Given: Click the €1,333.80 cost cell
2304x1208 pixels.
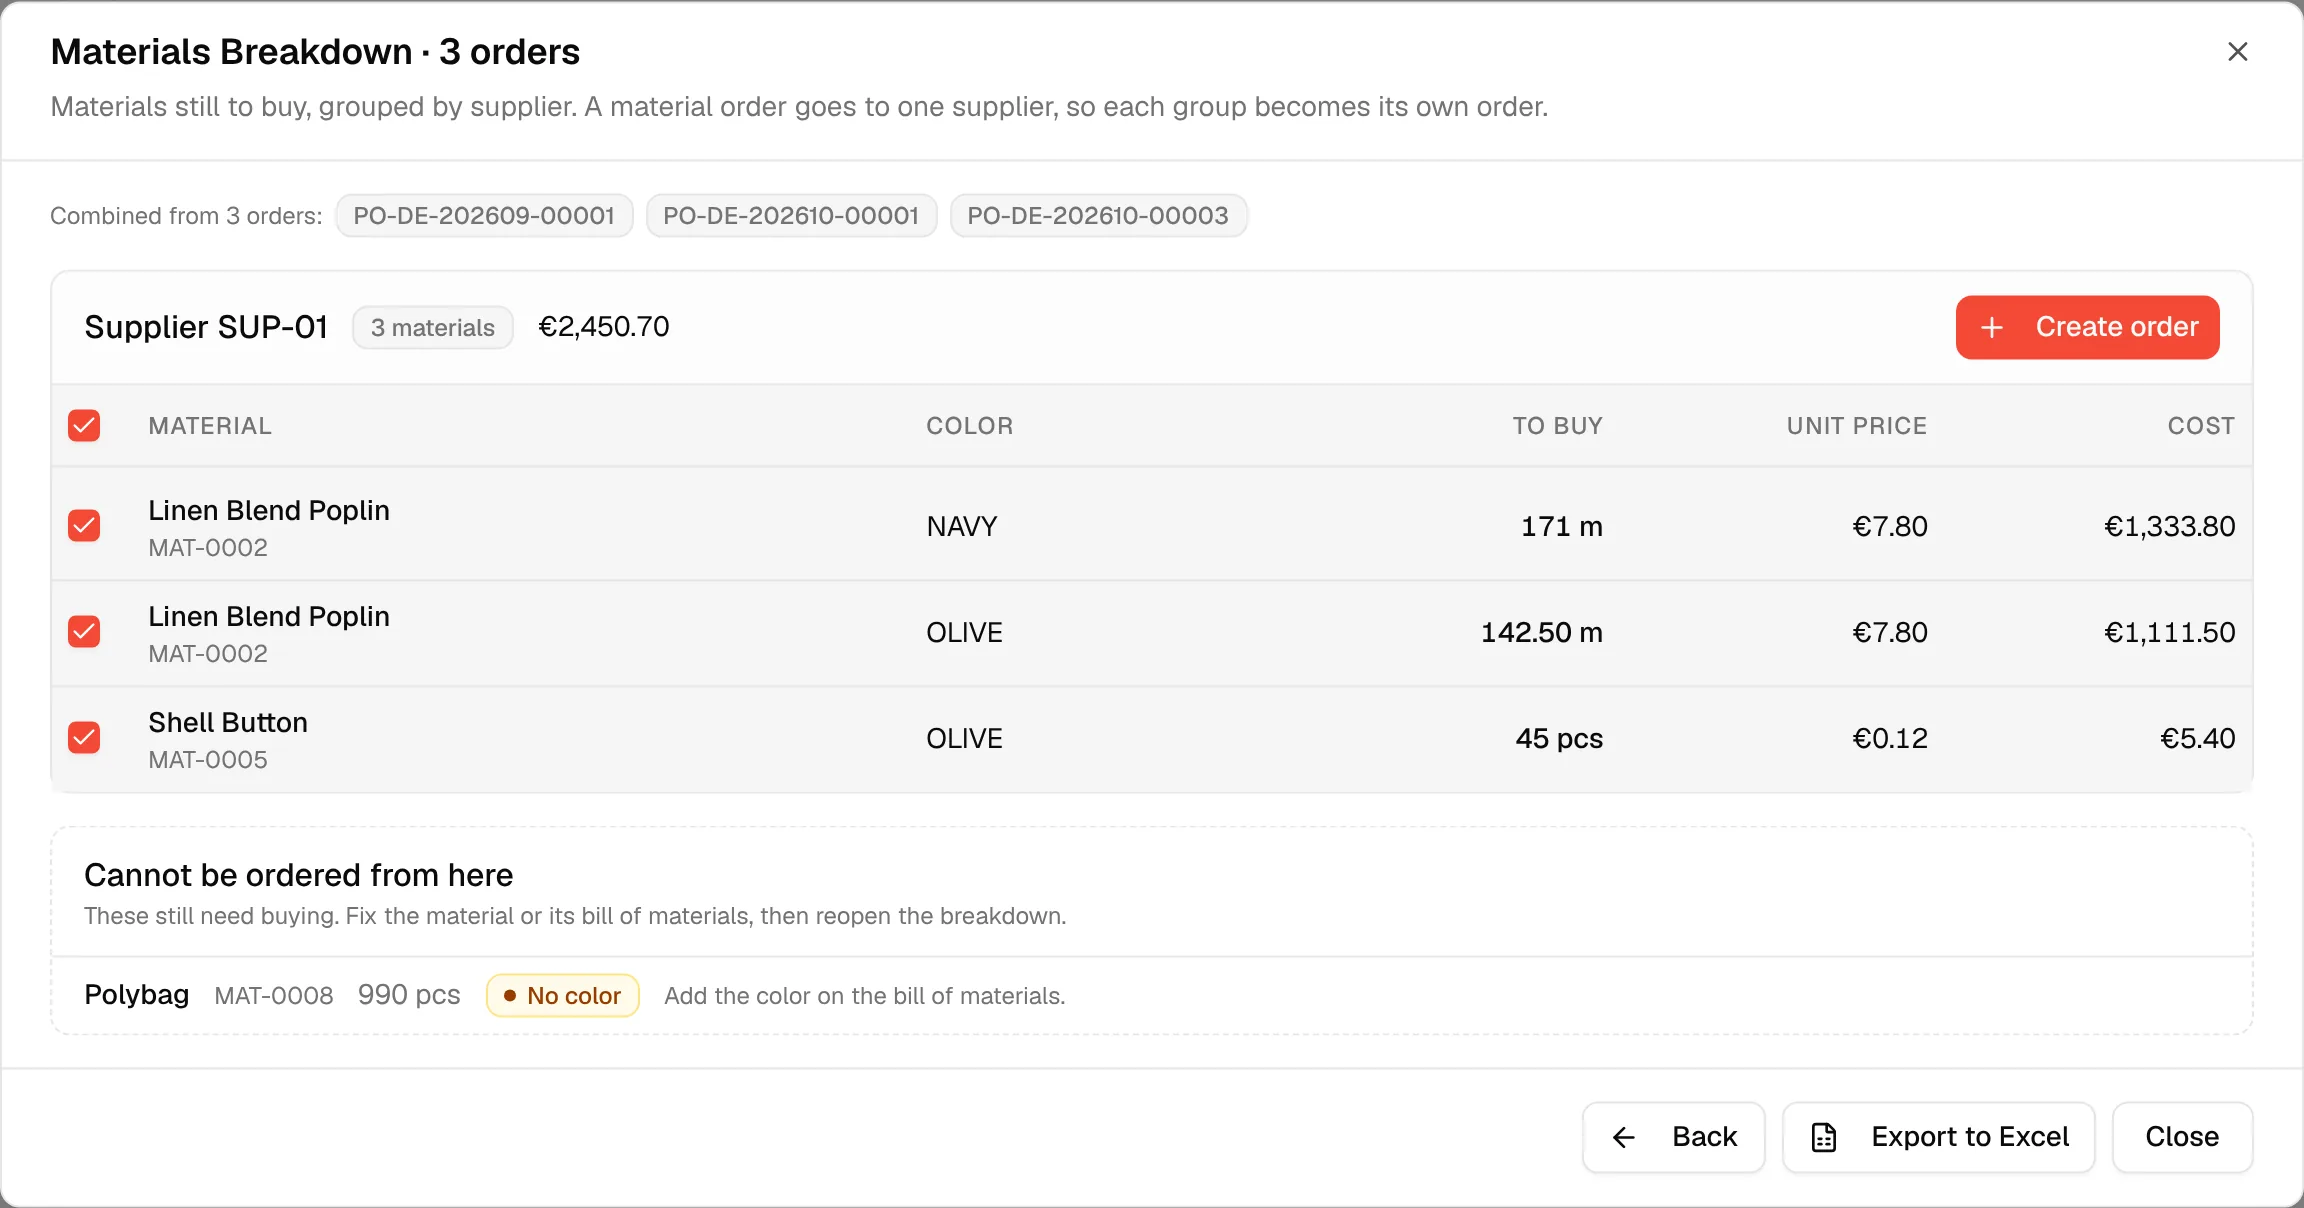Looking at the screenshot, I should coord(2170,527).
